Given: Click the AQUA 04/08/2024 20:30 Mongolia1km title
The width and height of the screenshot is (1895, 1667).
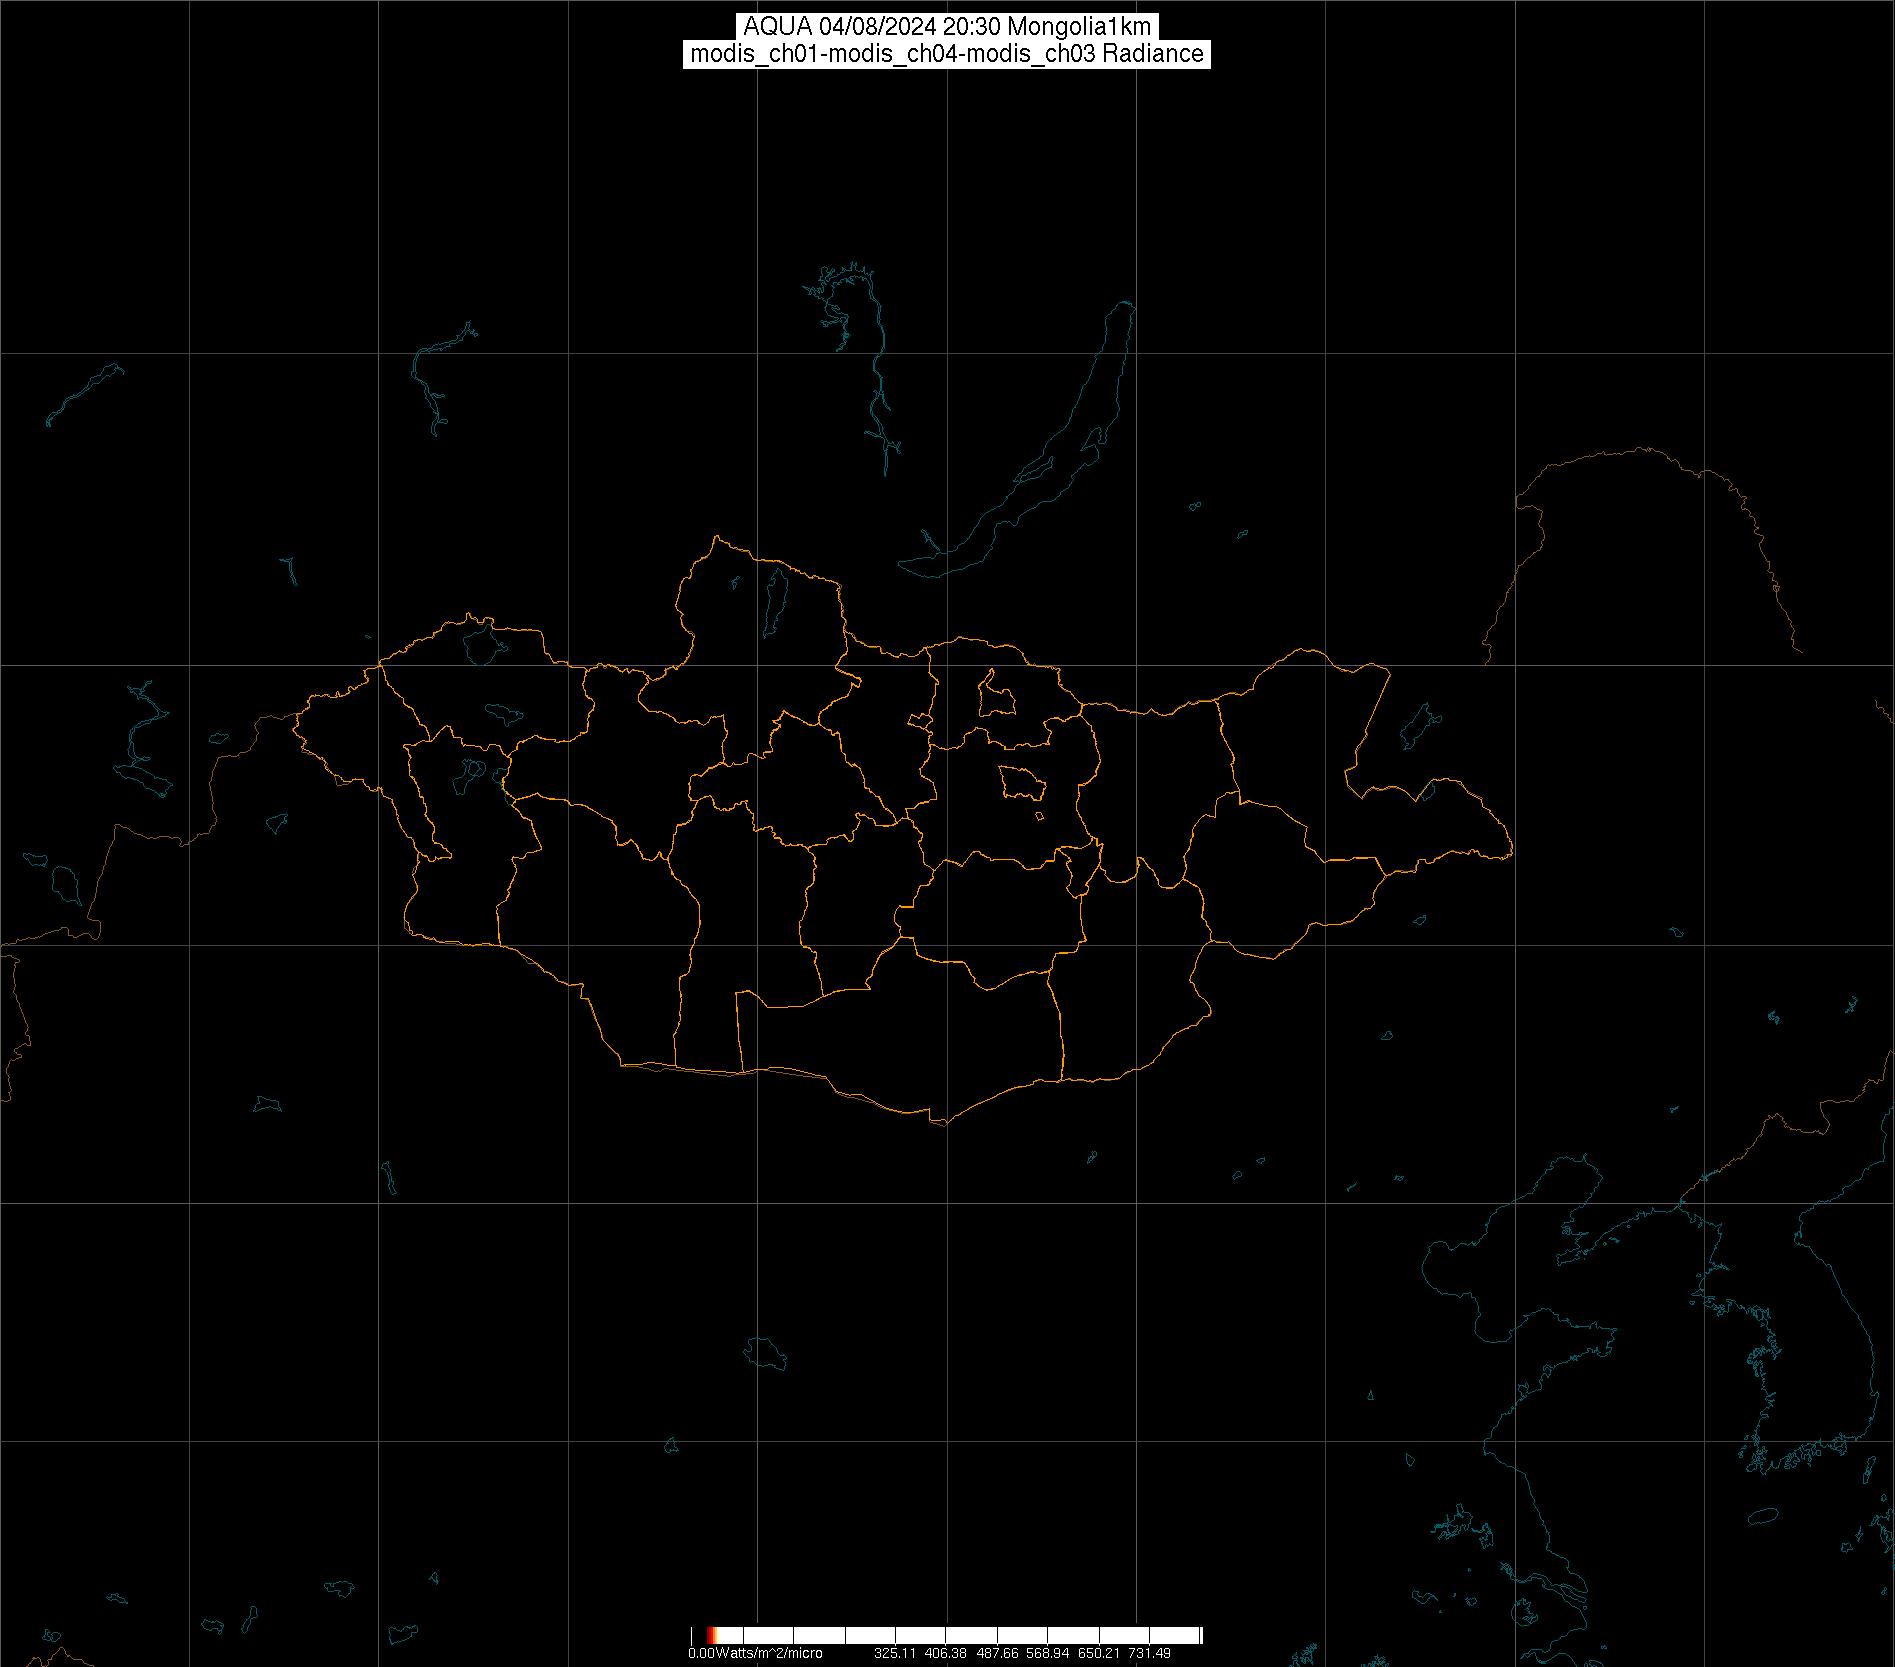Looking at the screenshot, I should click(947, 27).
